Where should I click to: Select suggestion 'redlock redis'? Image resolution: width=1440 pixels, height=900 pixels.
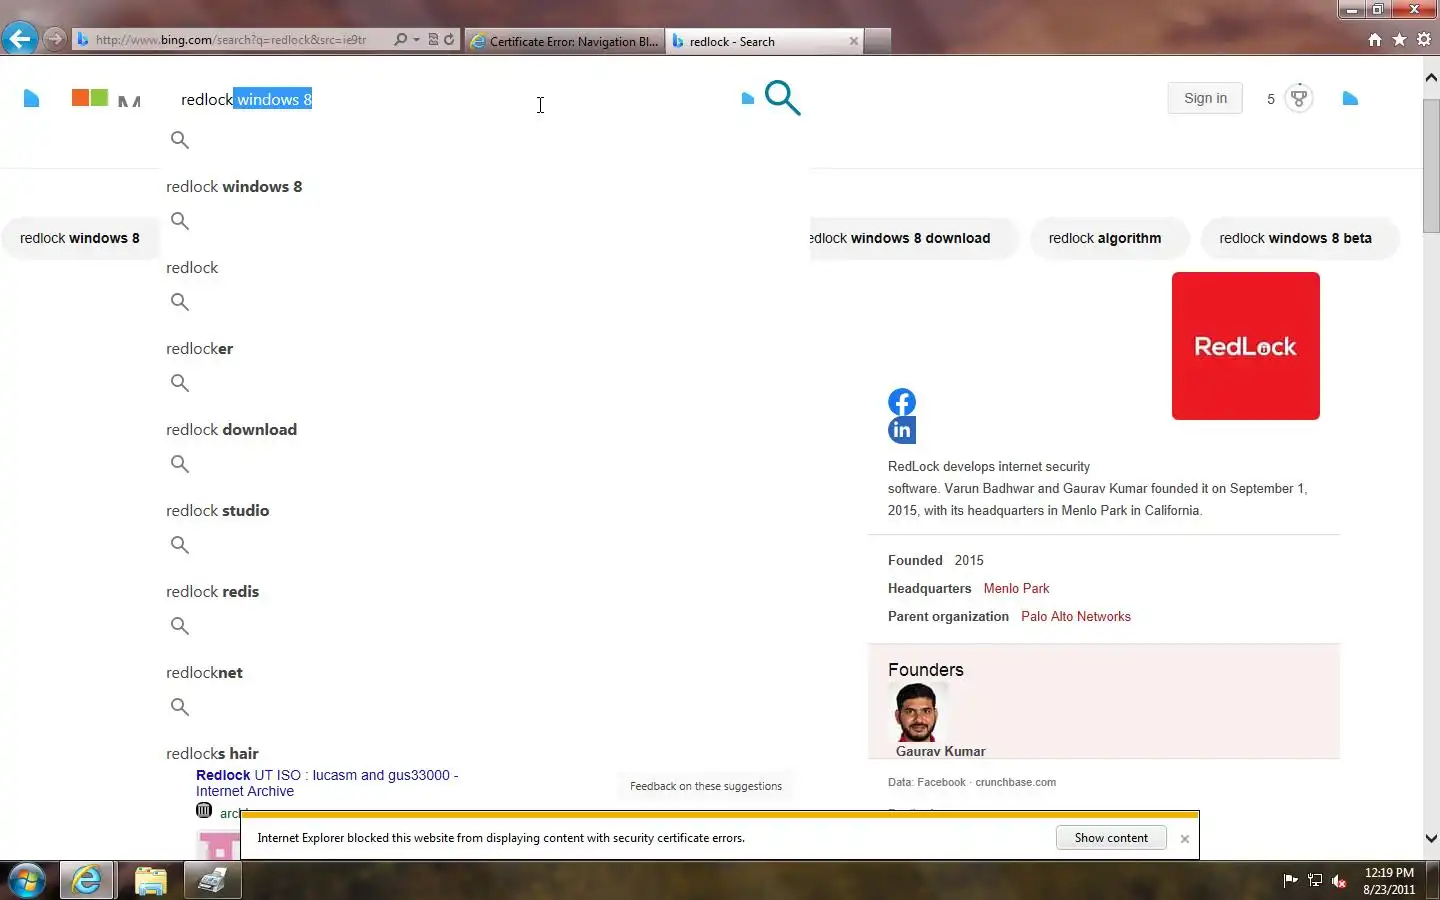[x=212, y=591]
